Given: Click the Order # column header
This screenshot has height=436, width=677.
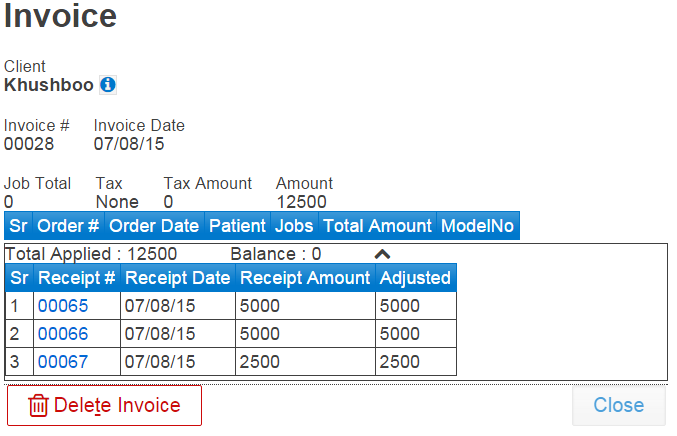Looking at the screenshot, I should (x=68, y=226).
